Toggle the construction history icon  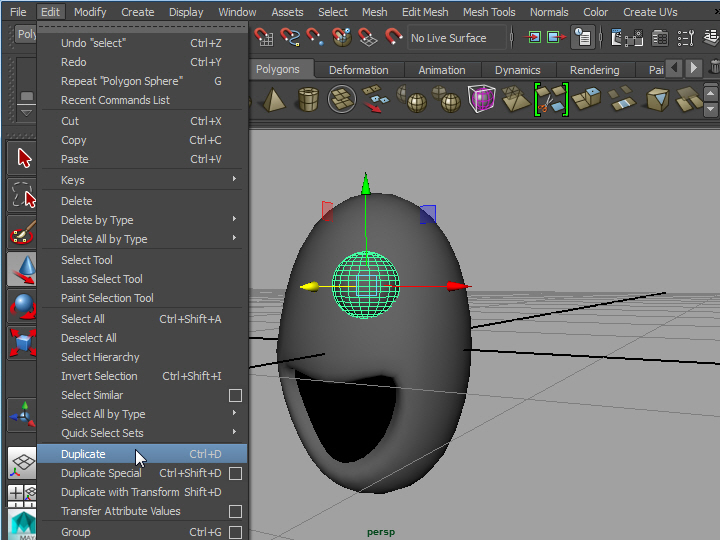[x=582, y=38]
